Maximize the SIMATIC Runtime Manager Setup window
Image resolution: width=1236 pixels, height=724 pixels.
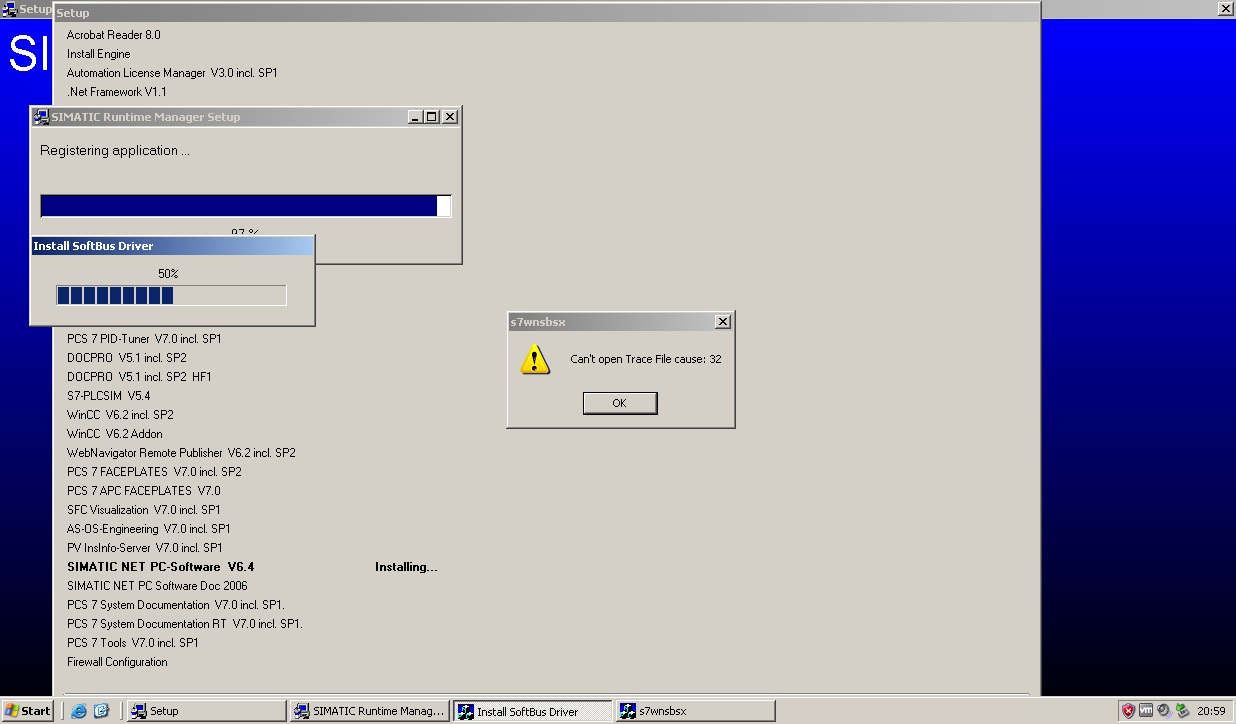[x=431, y=117]
